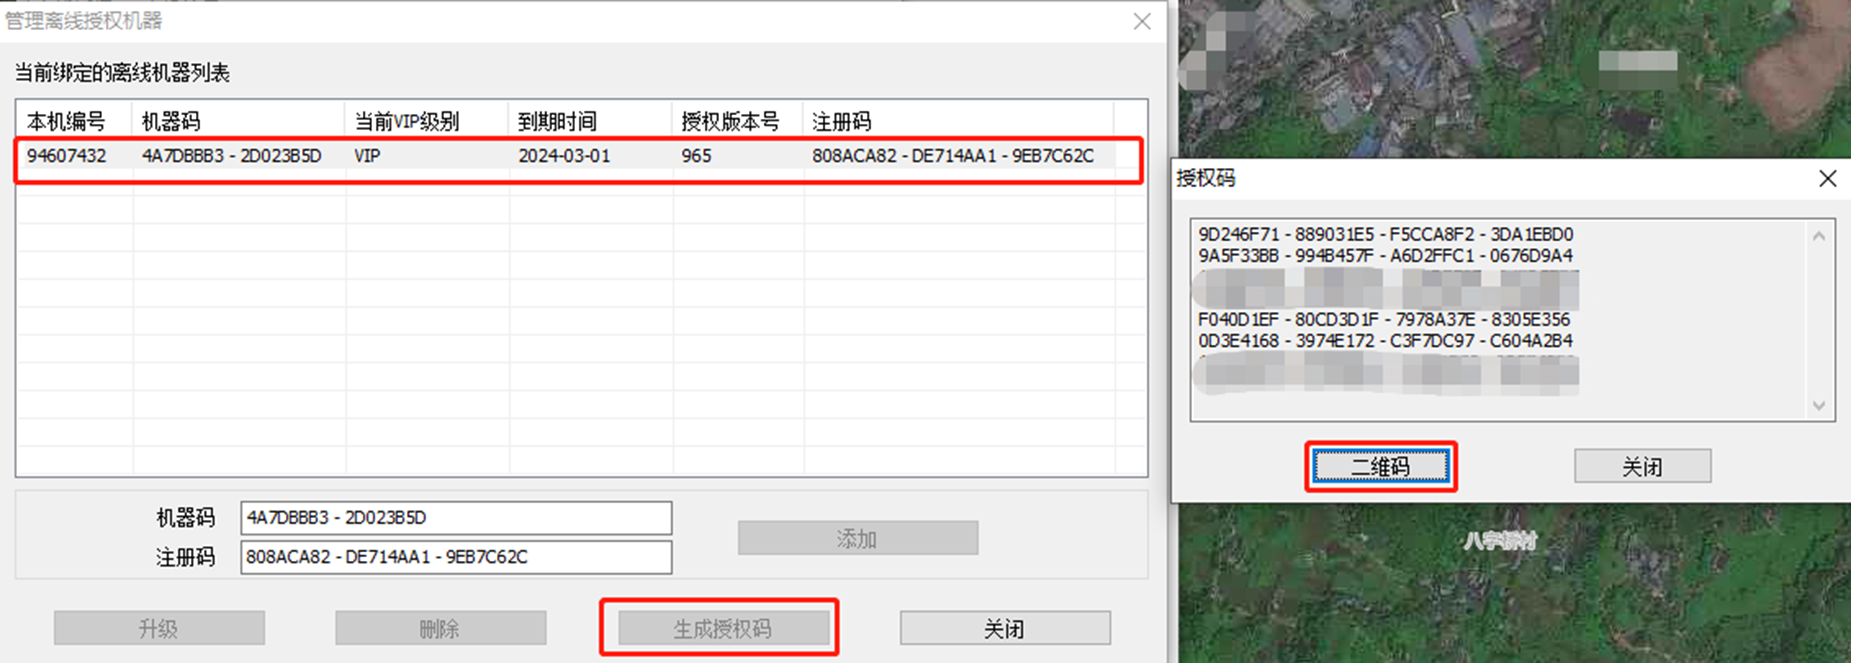Viewport: 1851px width, 663px height.
Task: Close the 管理离线授权机器 window with X
Action: [1141, 21]
